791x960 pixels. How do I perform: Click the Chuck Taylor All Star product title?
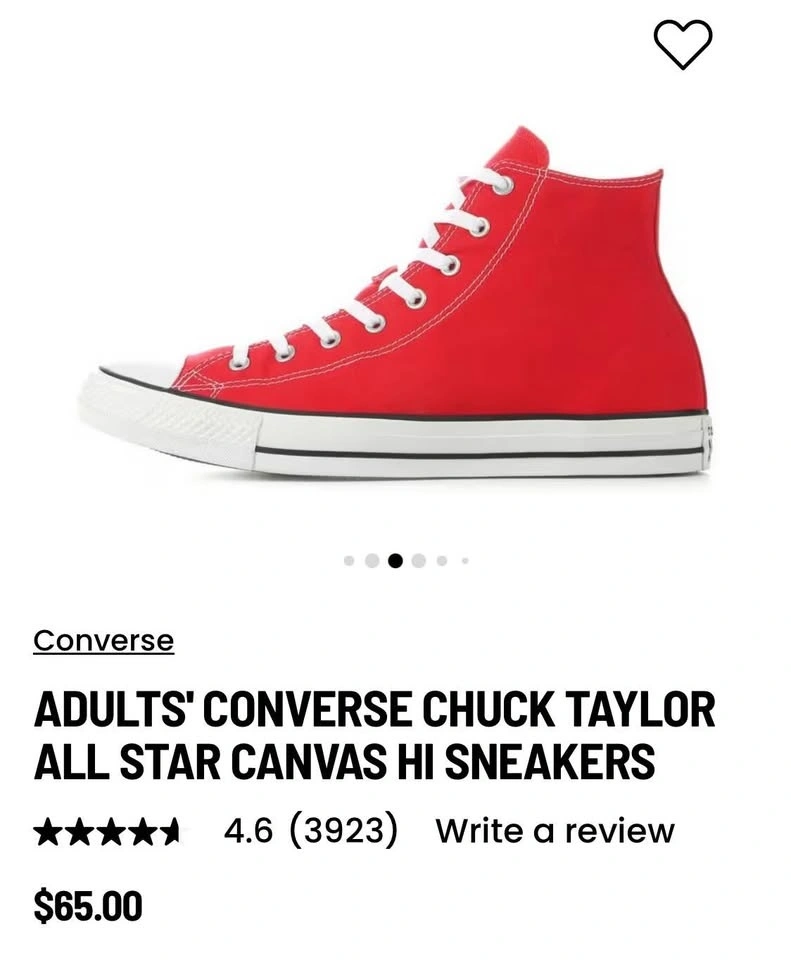click(x=375, y=736)
